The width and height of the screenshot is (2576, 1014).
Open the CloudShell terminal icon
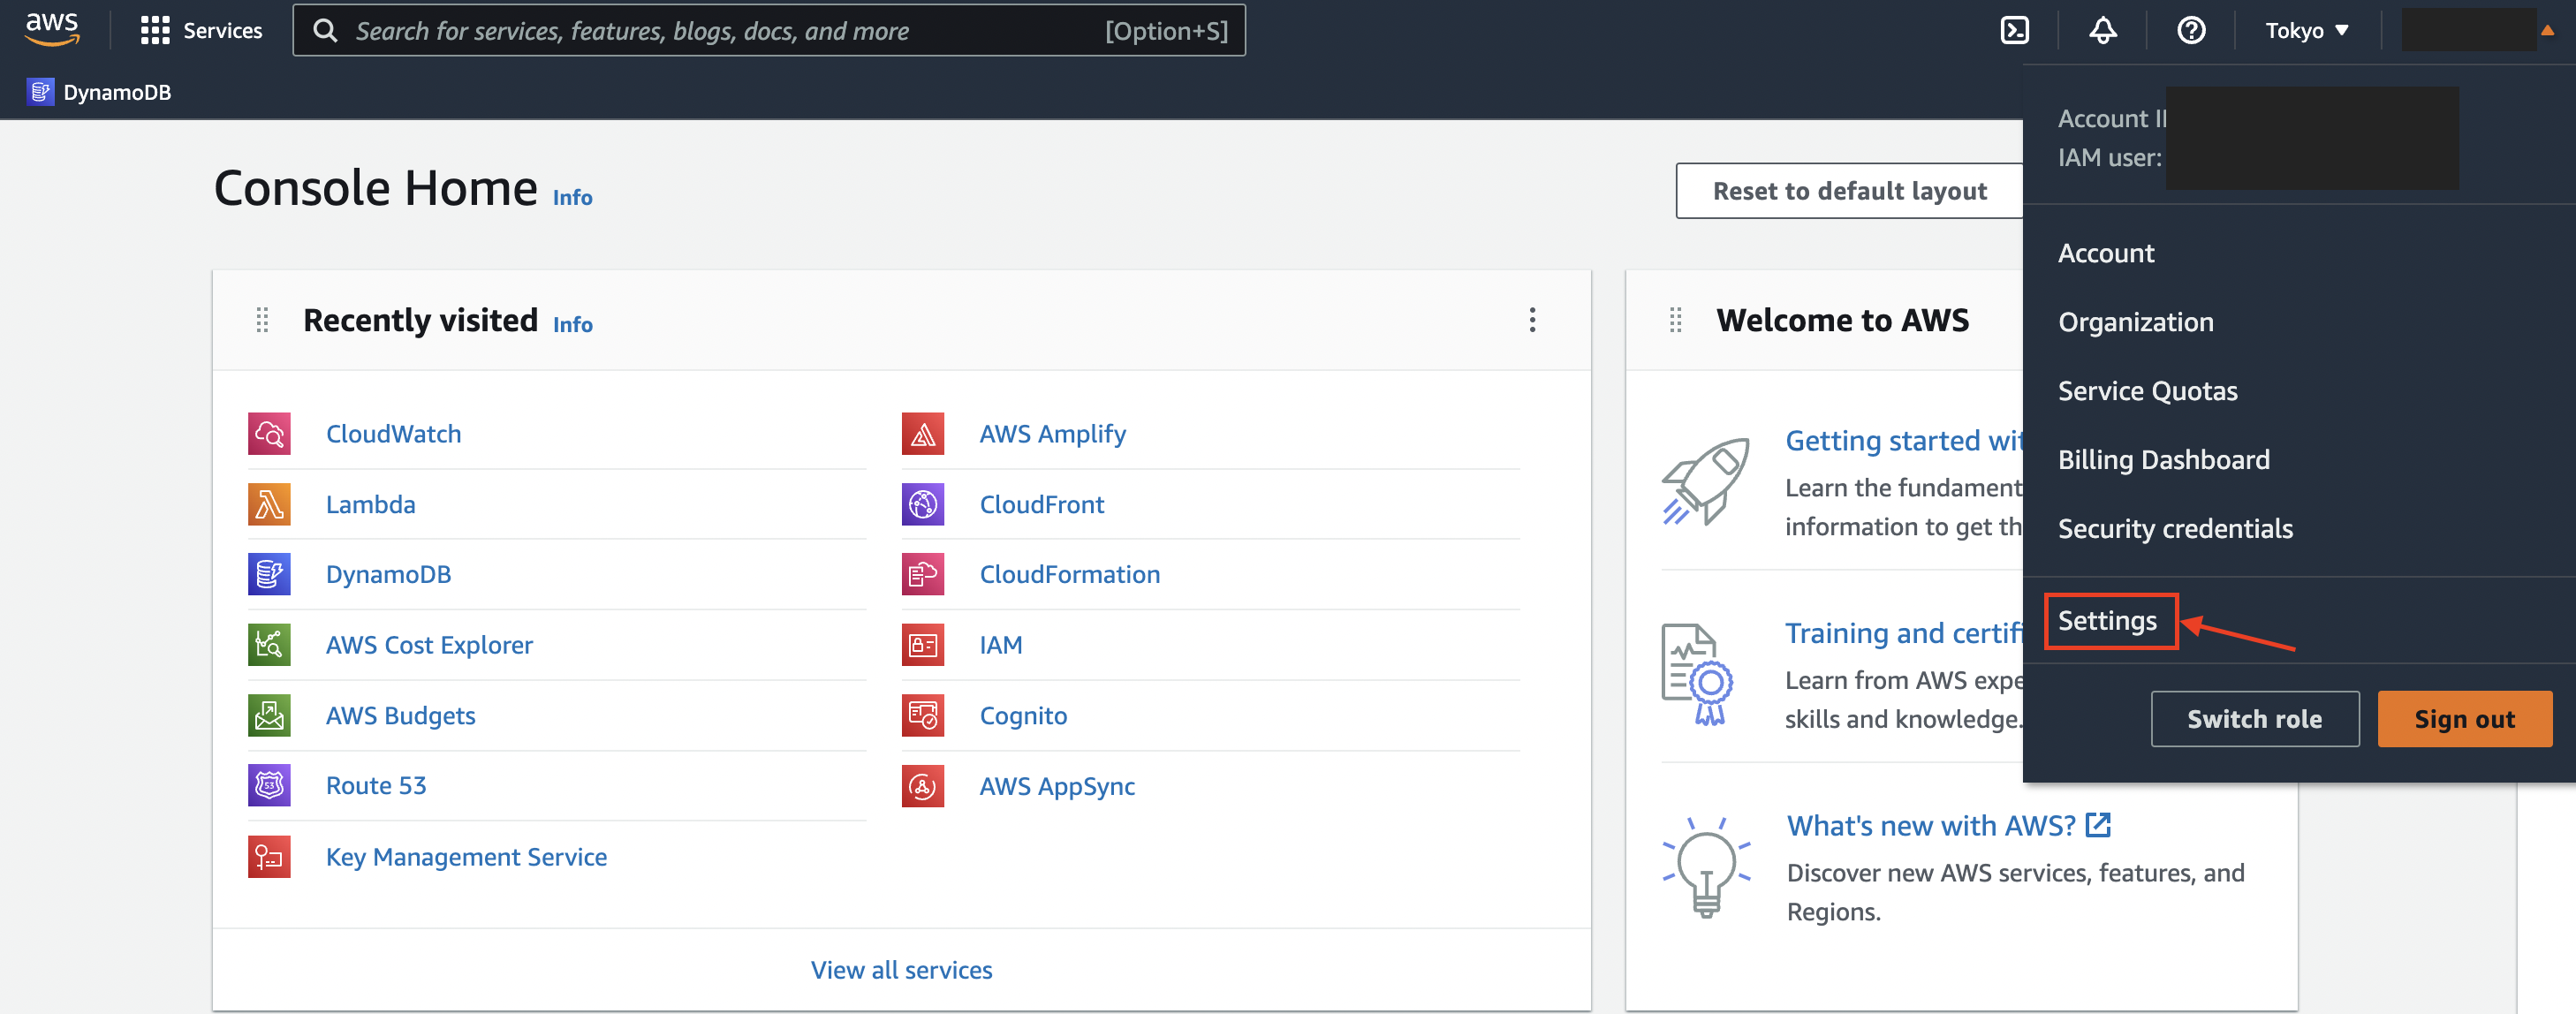tap(2014, 30)
